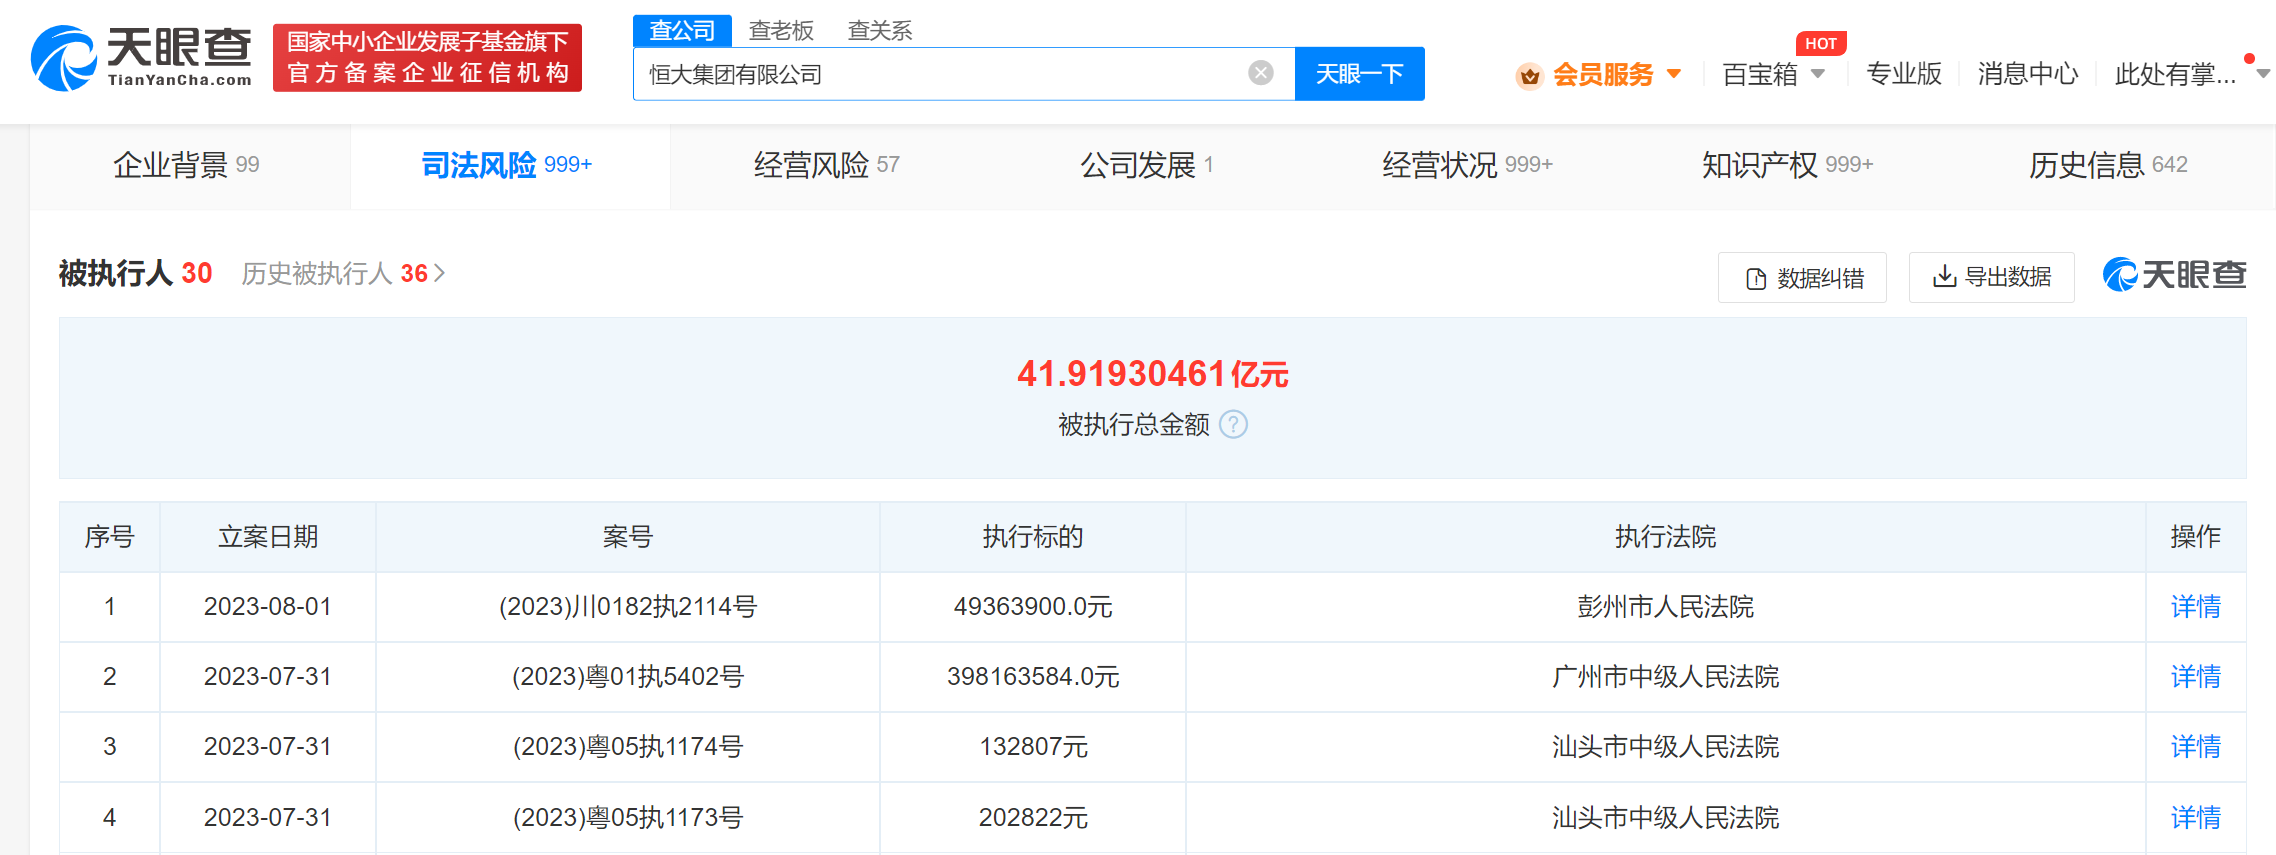Open 历史被执行人 36 link

(x=342, y=274)
